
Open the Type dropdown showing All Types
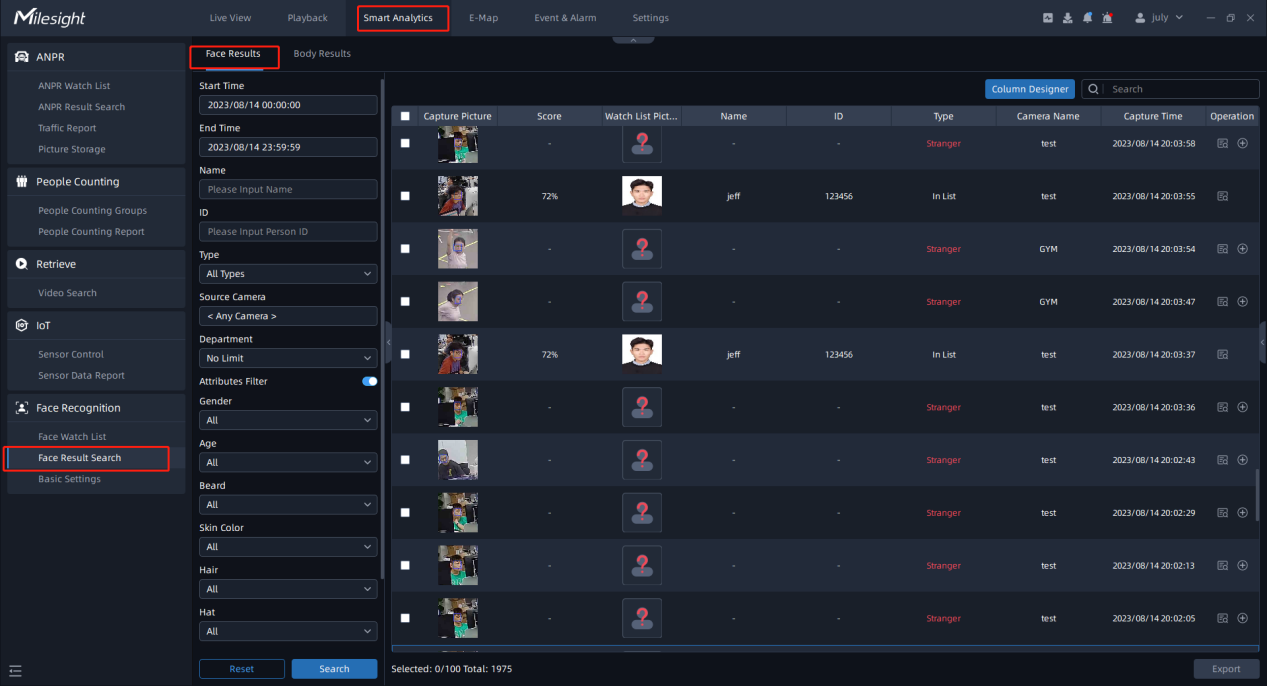coord(288,273)
